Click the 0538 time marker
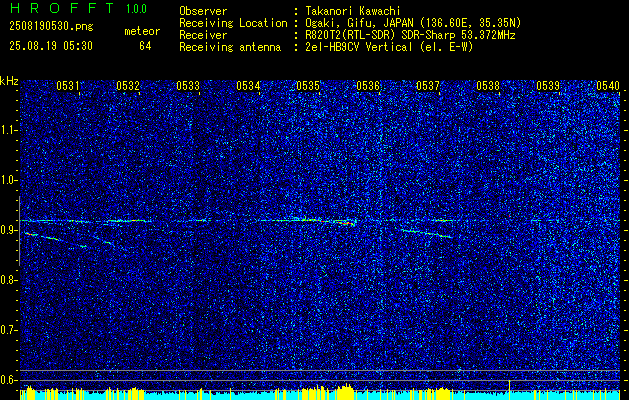Viewport: 629px width, 400px height. click(x=488, y=86)
